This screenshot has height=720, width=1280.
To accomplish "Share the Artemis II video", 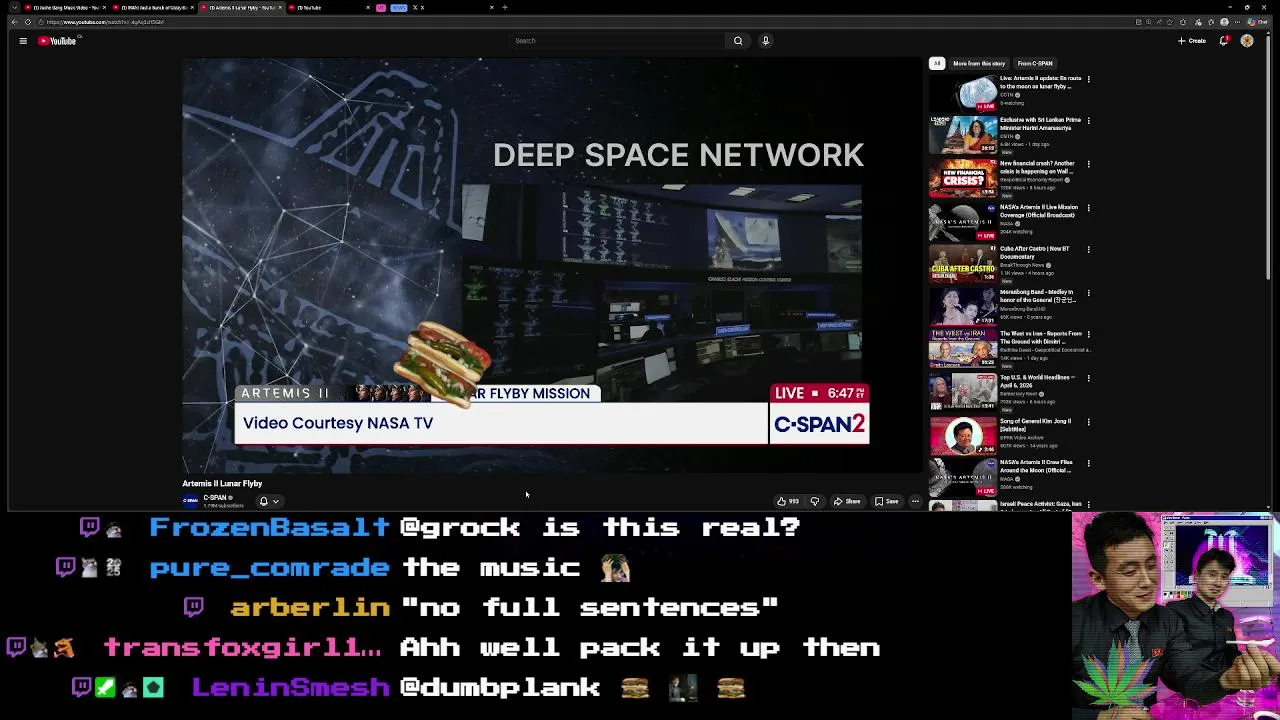I will [847, 502].
